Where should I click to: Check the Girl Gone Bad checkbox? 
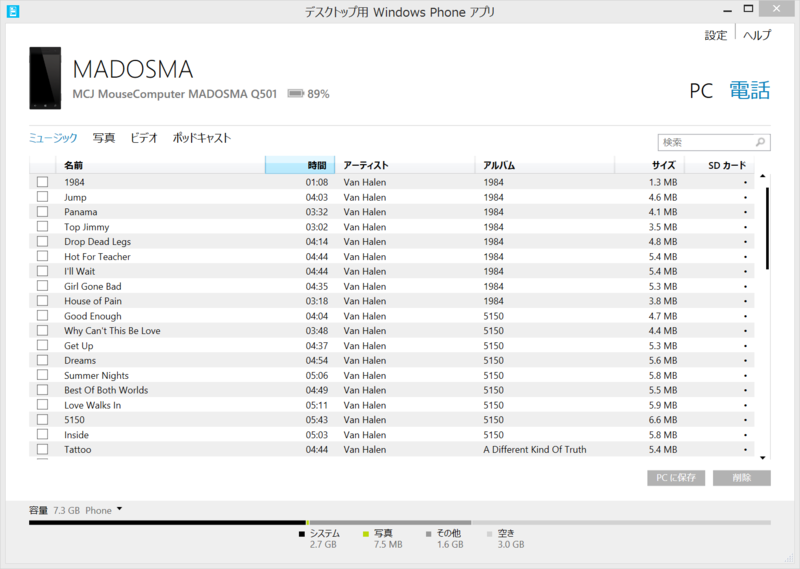pyautogui.click(x=42, y=286)
